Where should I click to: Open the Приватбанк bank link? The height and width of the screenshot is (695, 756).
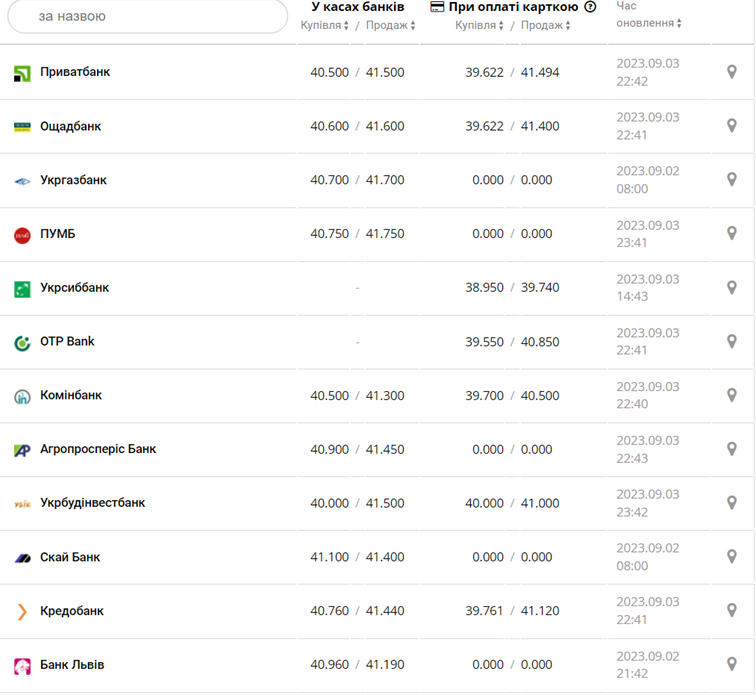[x=75, y=72]
